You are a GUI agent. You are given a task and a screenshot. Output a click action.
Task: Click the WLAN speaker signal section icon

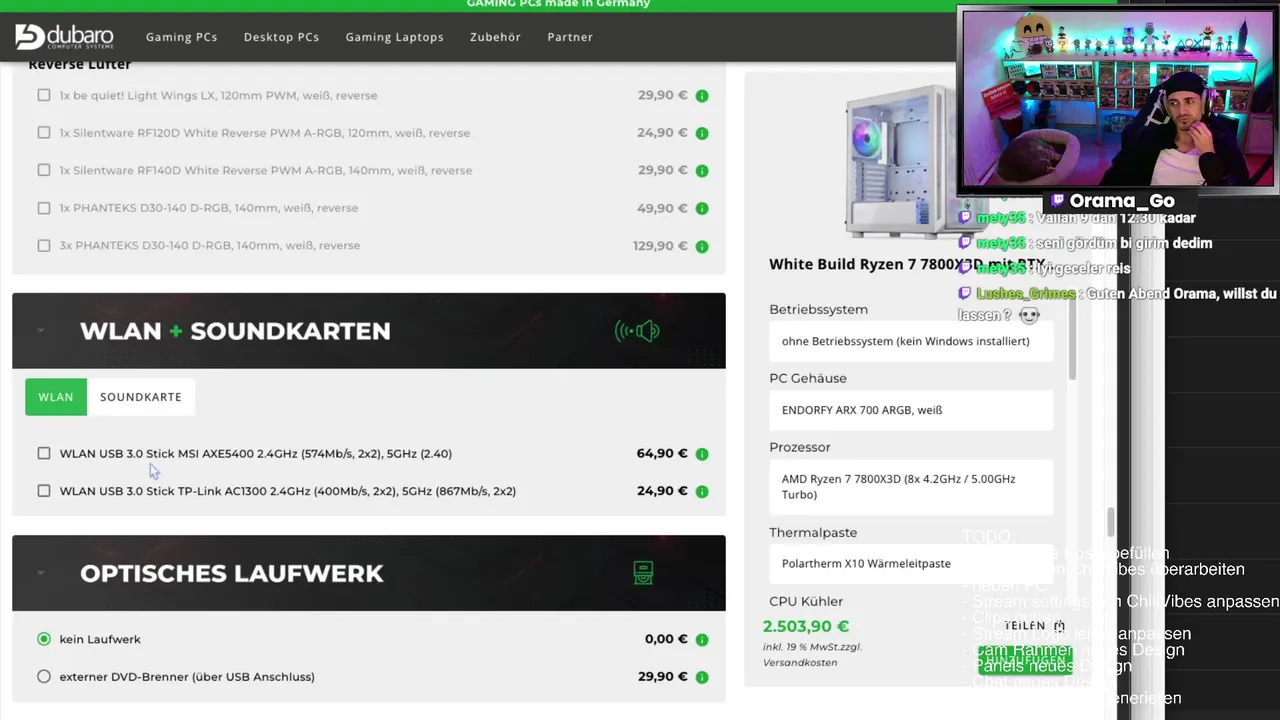(637, 331)
